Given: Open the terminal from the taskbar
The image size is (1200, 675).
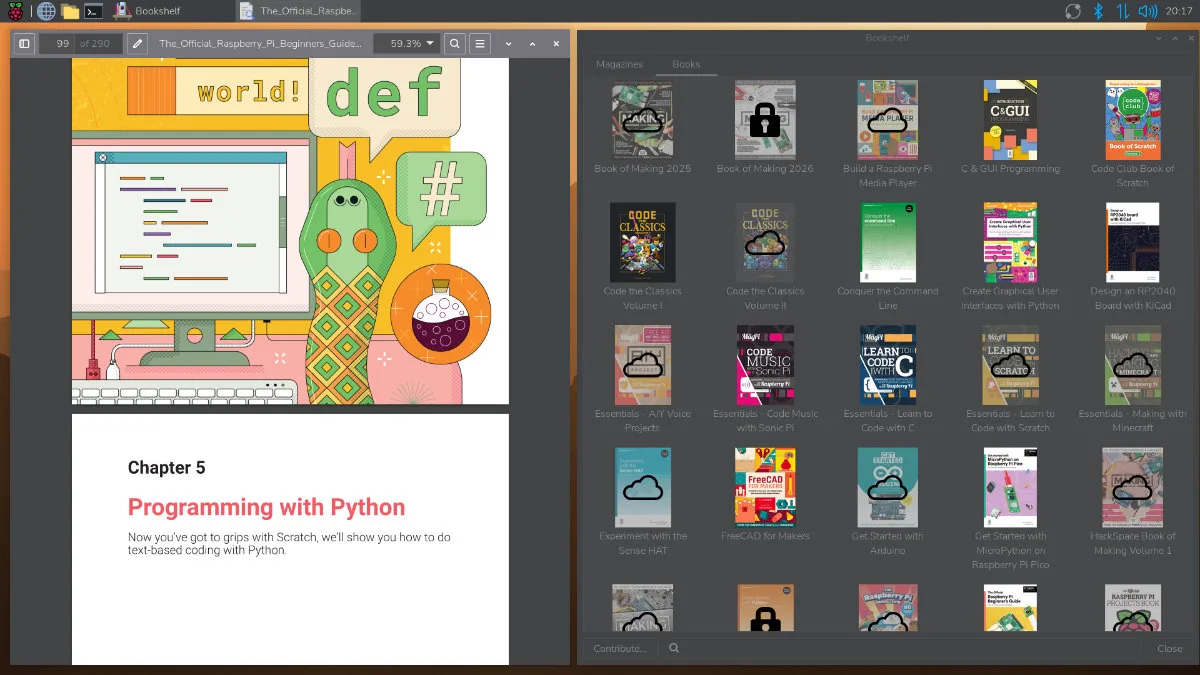Looking at the screenshot, I should (93, 12).
